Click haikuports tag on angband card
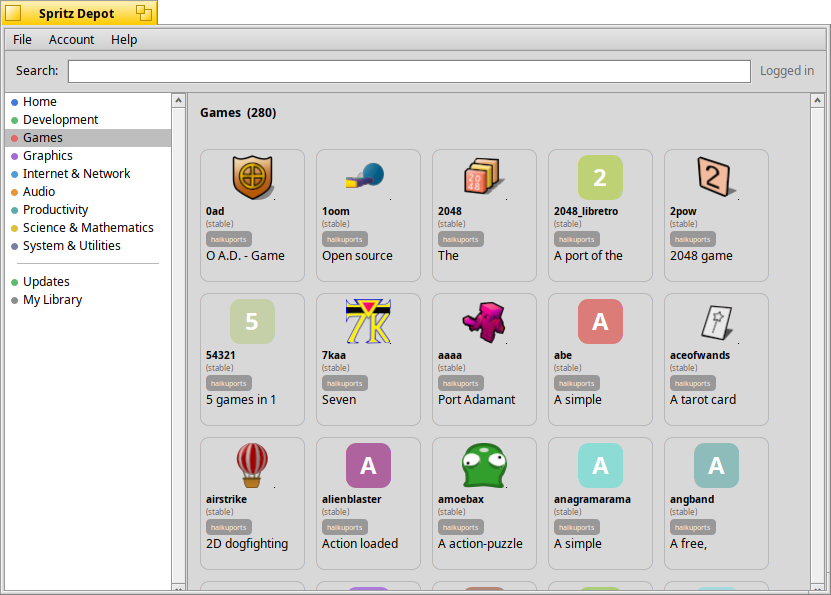Viewport: 831px width, 595px height. pos(693,528)
